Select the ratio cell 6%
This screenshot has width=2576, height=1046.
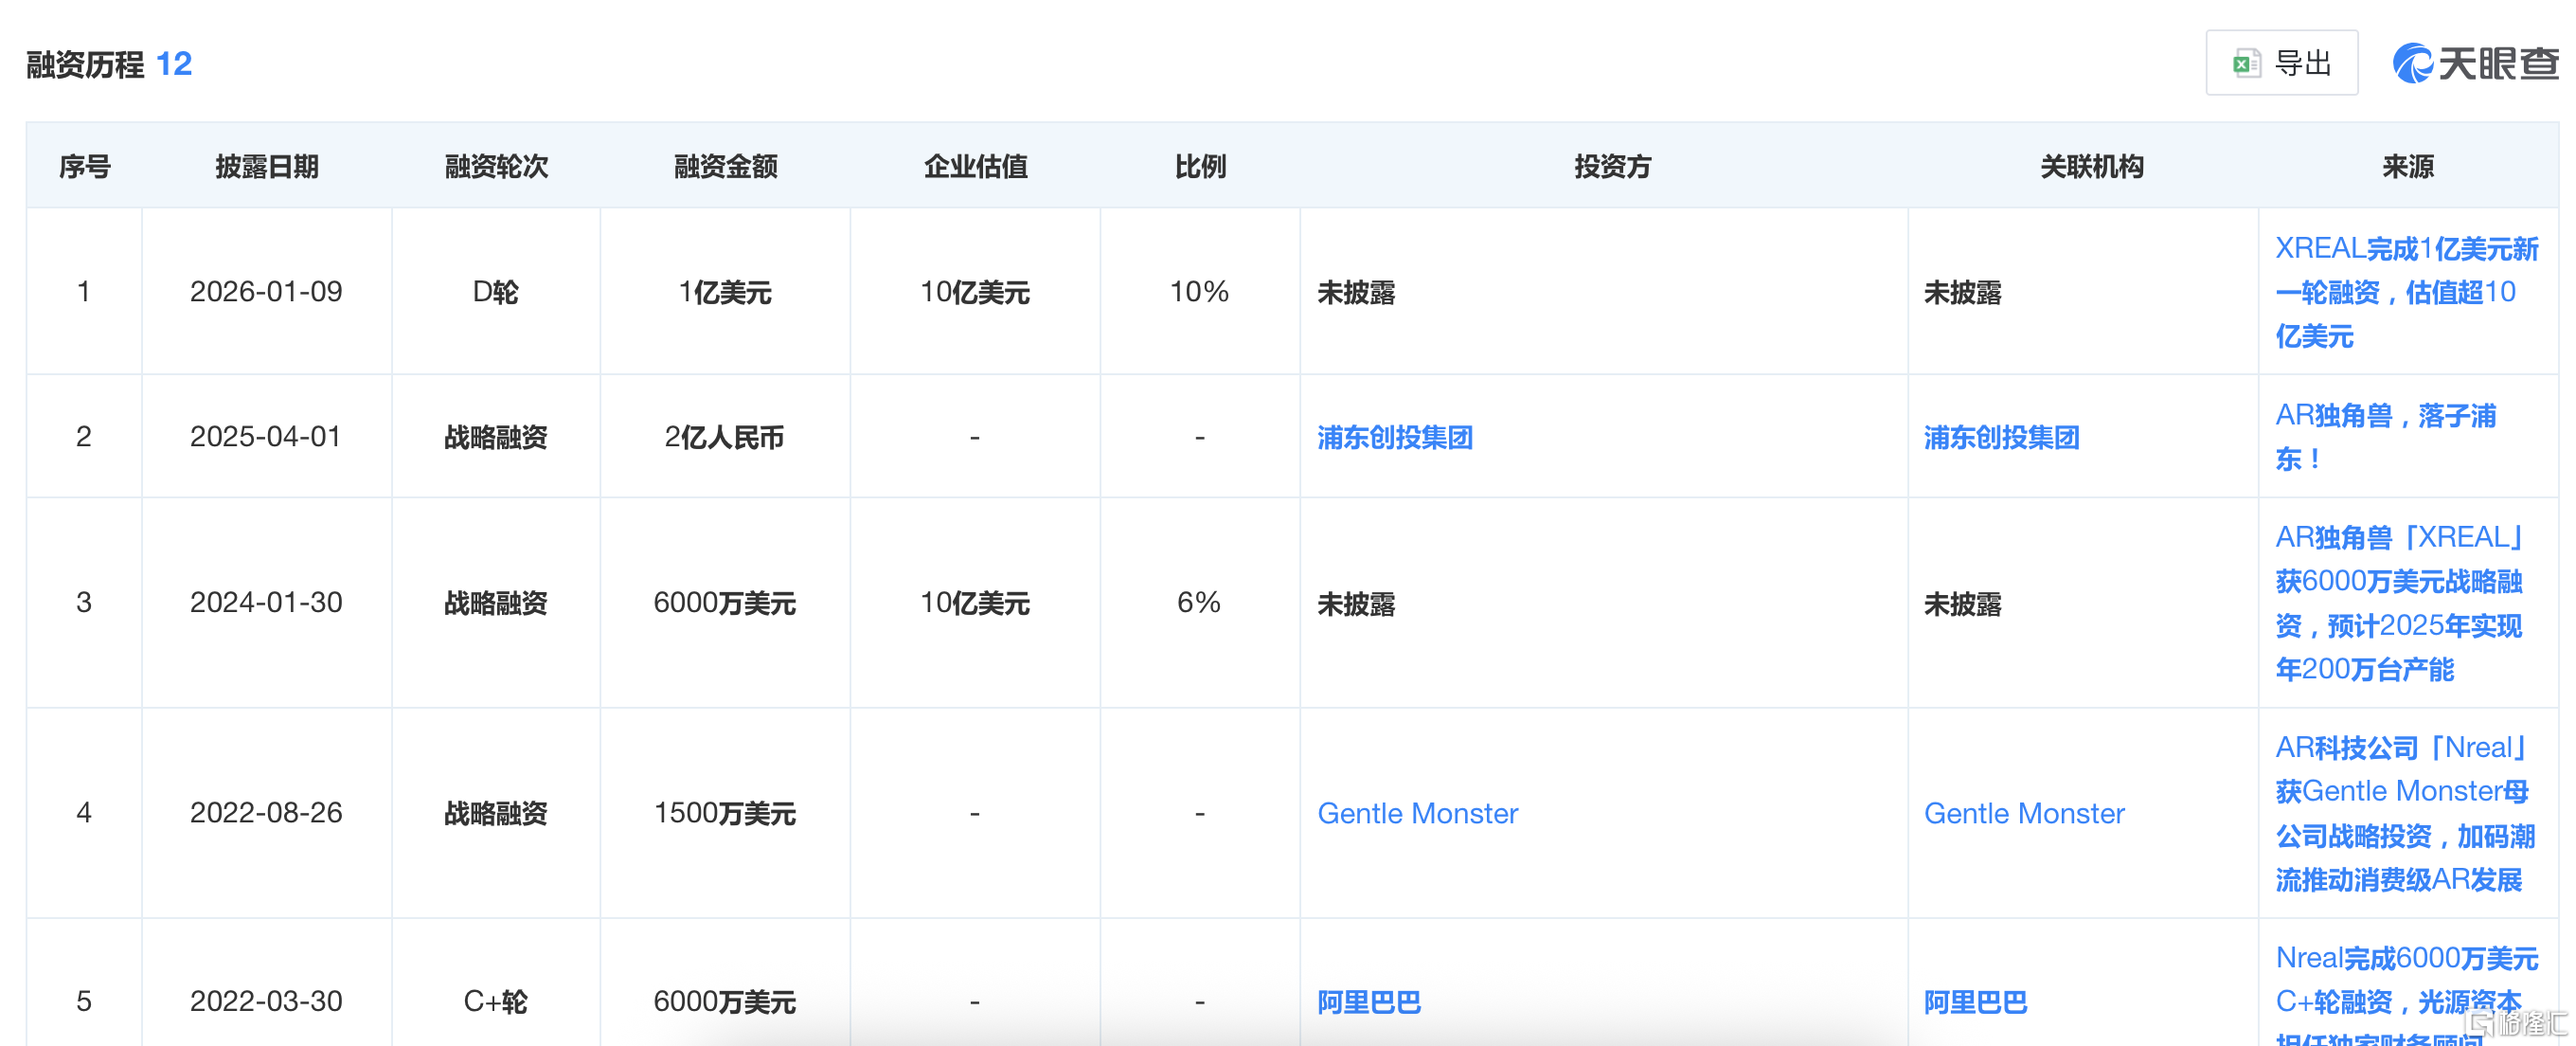[x=1200, y=603]
